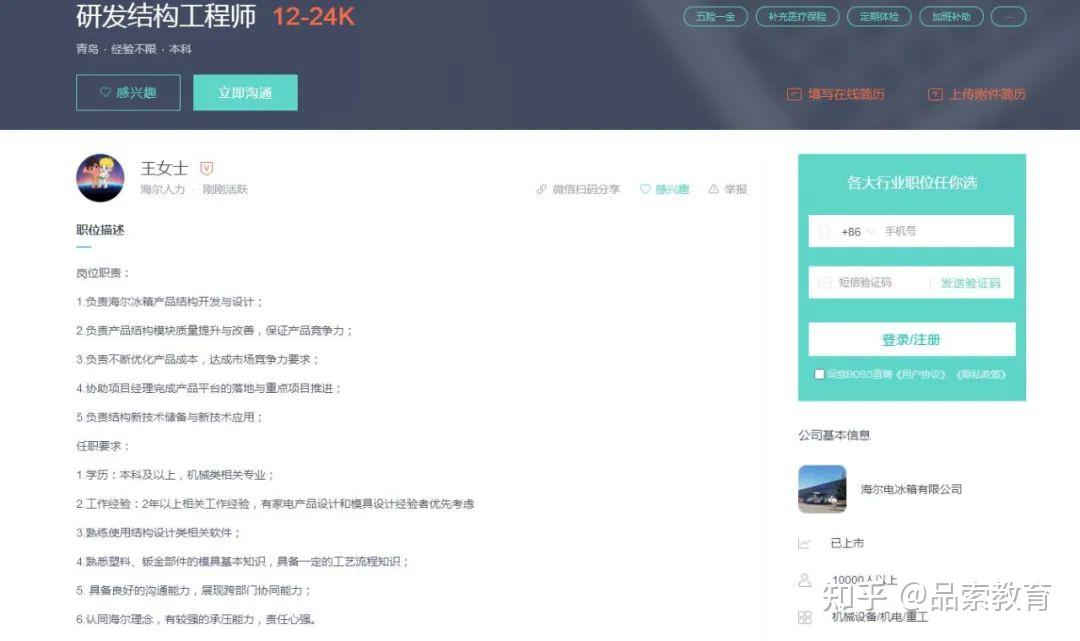Click the 定期体检 benefit tag
Image resolution: width=1080 pixels, height=641 pixels.
pyautogui.click(x=879, y=17)
